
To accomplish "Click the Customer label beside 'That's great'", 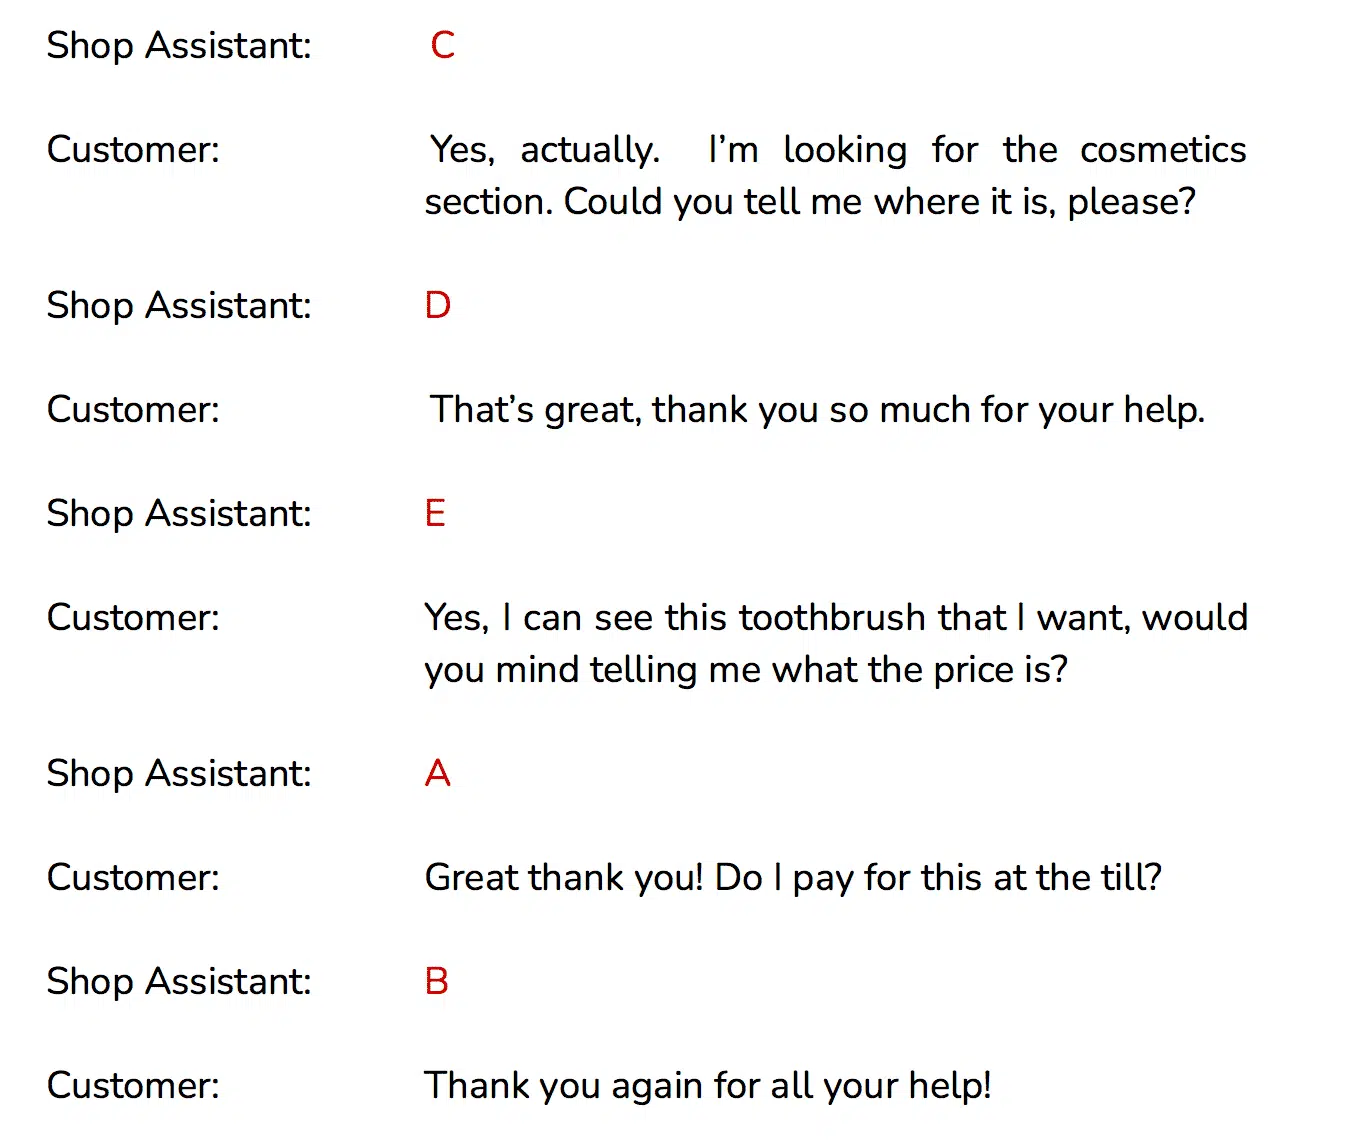I will pos(133,410).
